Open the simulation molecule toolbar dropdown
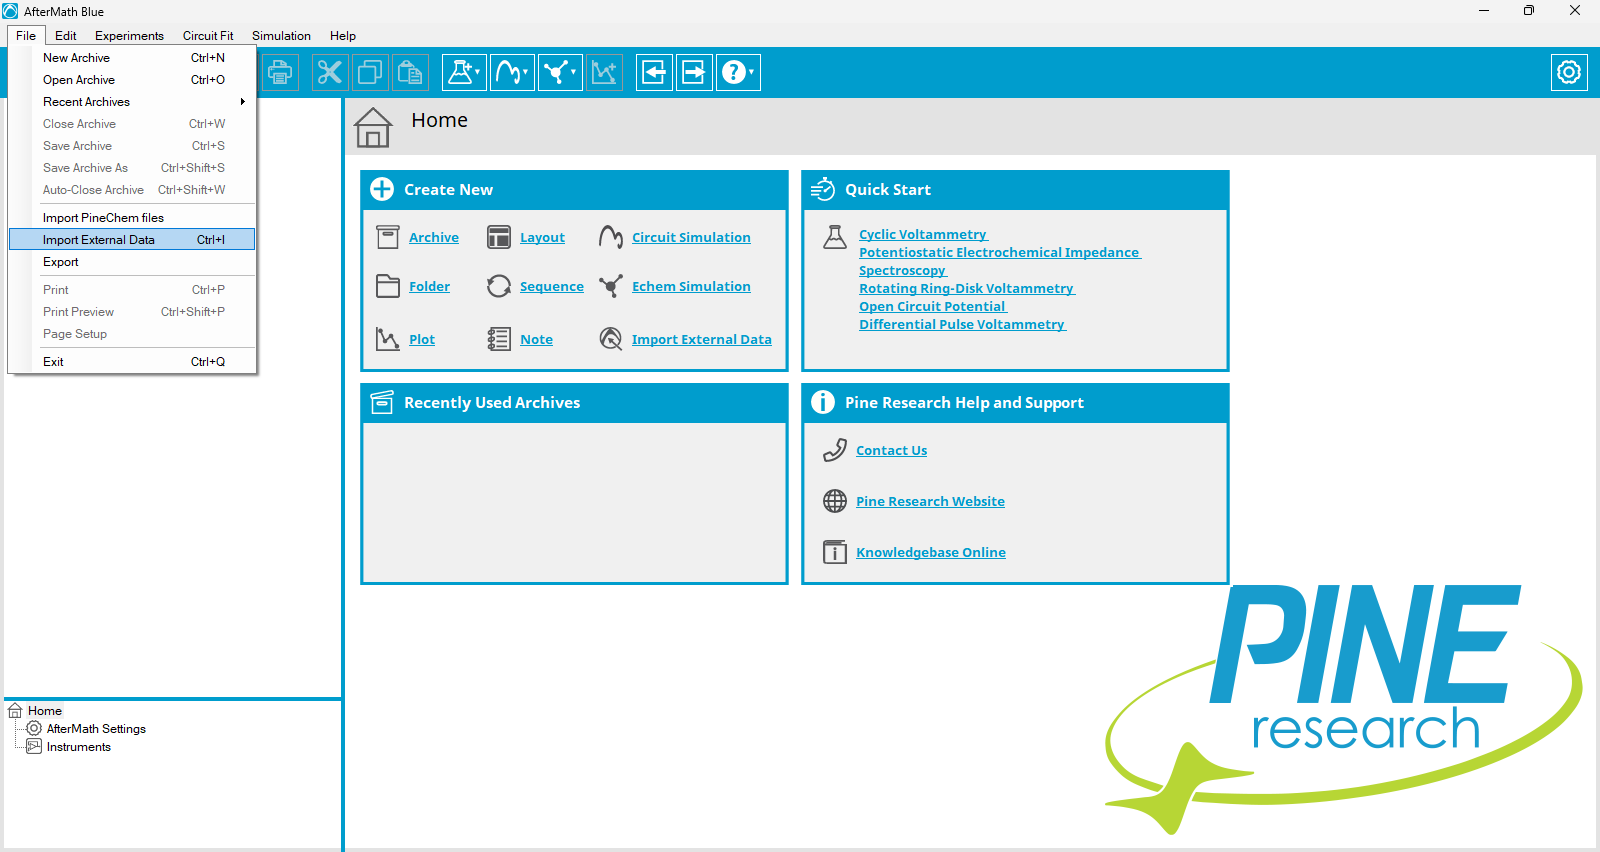This screenshot has width=1600, height=852. (x=560, y=72)
